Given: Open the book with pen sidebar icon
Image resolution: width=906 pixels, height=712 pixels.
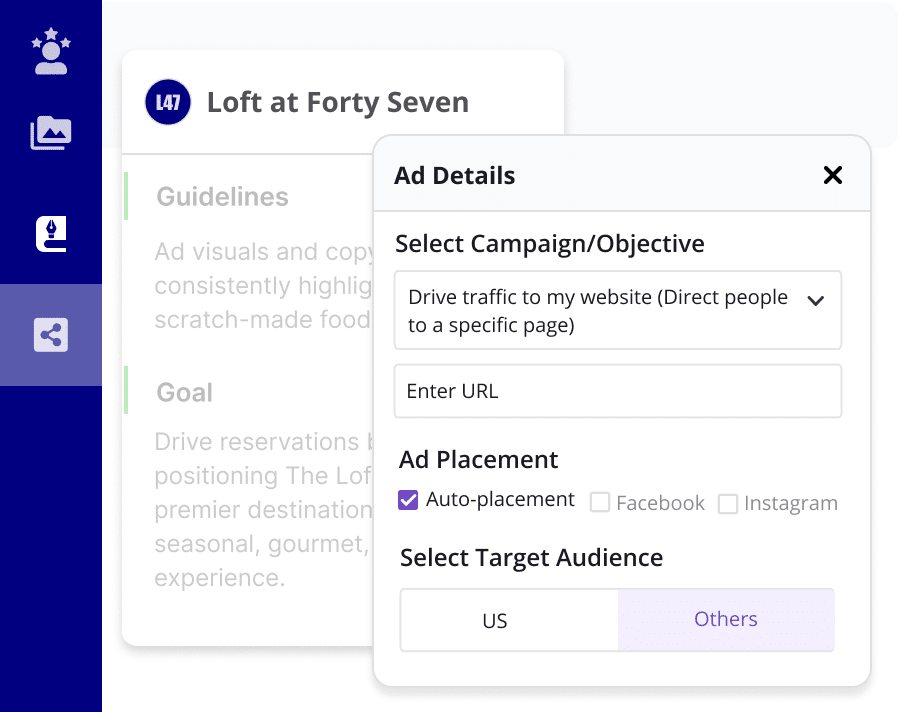Looking at the screenshot, I should click(x=51, y=234).
